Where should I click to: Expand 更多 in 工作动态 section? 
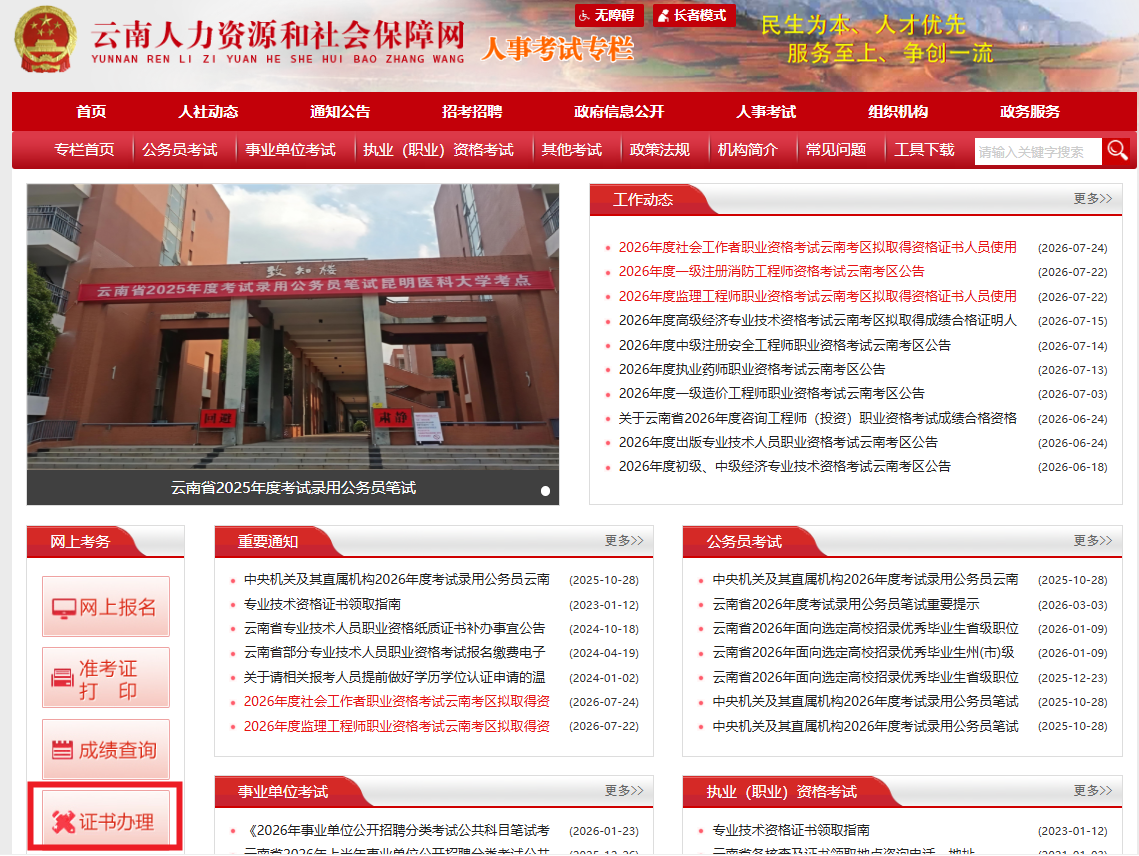[x=1093, y=198]
